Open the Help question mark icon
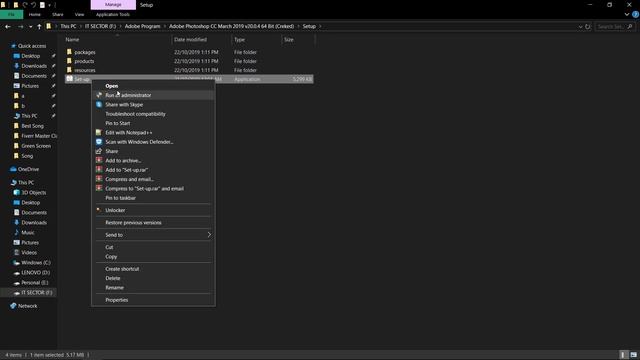The height and width of the screenshot is (360, 640). pos(635,14)
